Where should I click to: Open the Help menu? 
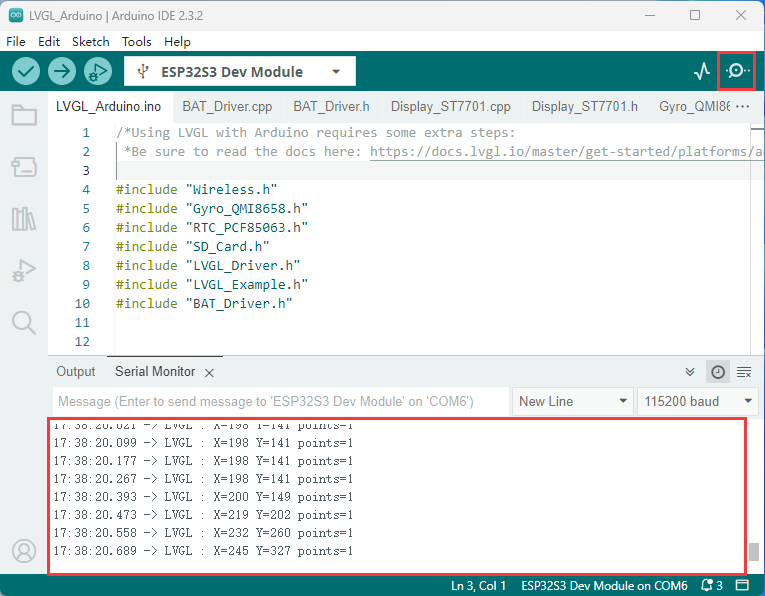click(x=177, y=41)
